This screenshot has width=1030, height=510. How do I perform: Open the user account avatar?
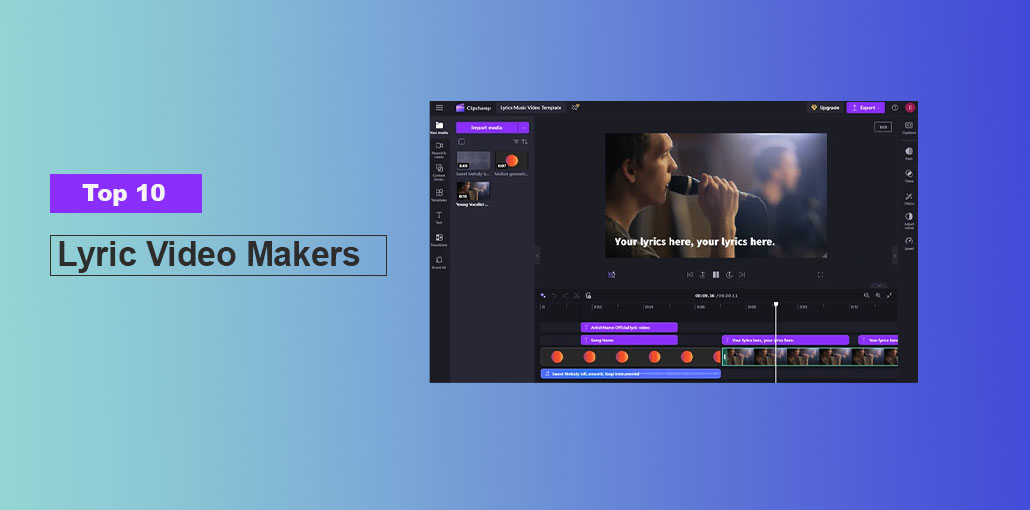point(910,108)
